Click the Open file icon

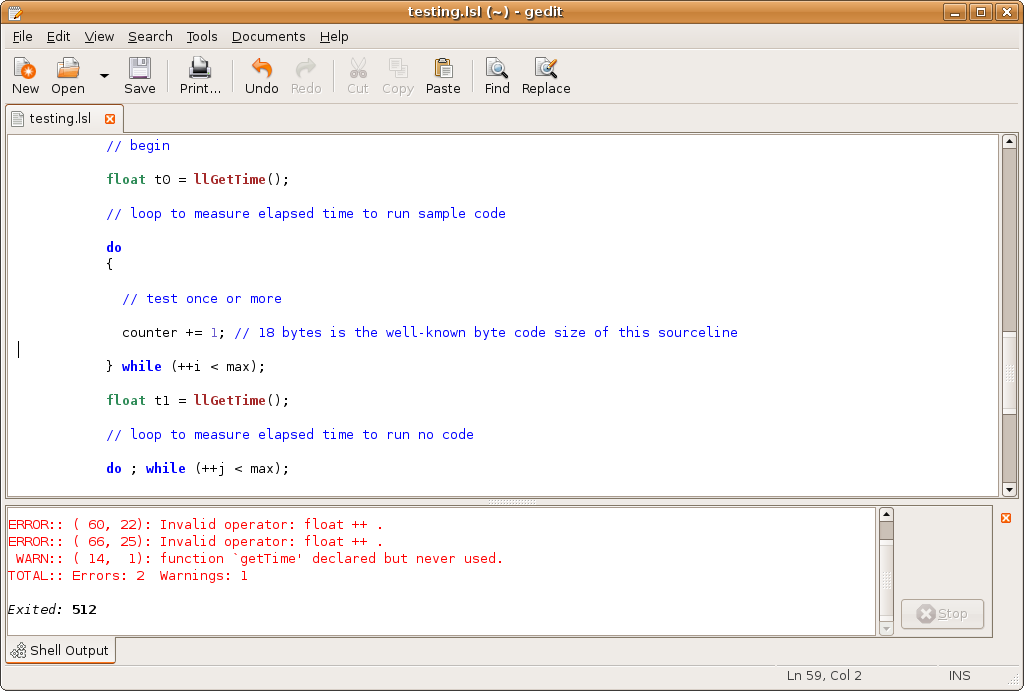pyautogui.click(x=68, y=69)
